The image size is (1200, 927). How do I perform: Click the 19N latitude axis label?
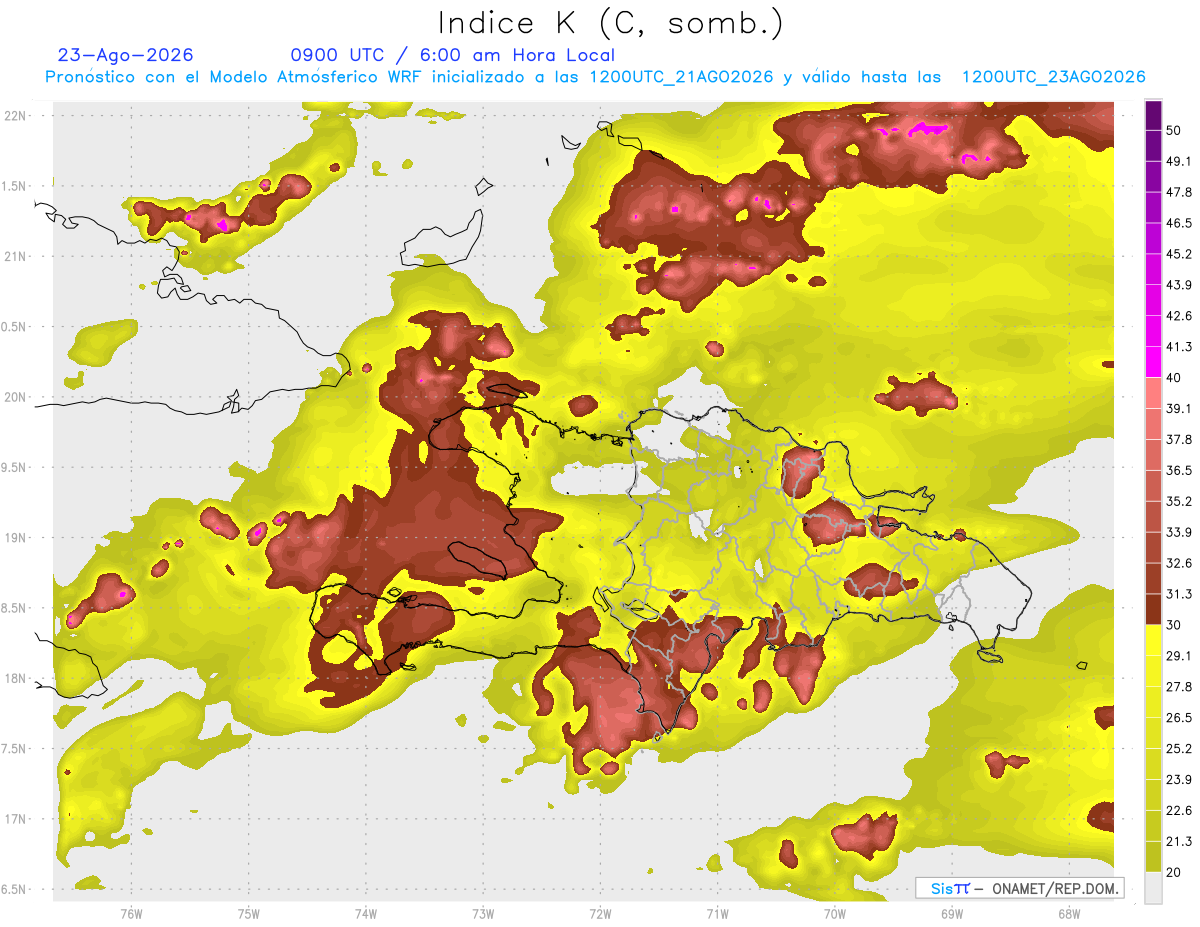click(x=14, y=538)
